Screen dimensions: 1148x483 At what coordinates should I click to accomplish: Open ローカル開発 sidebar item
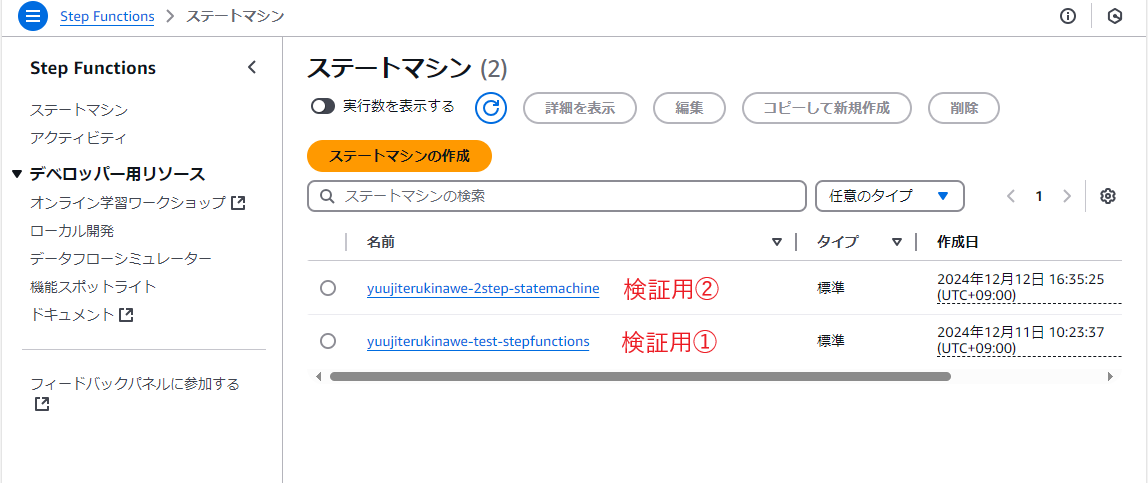pos(72,231)
